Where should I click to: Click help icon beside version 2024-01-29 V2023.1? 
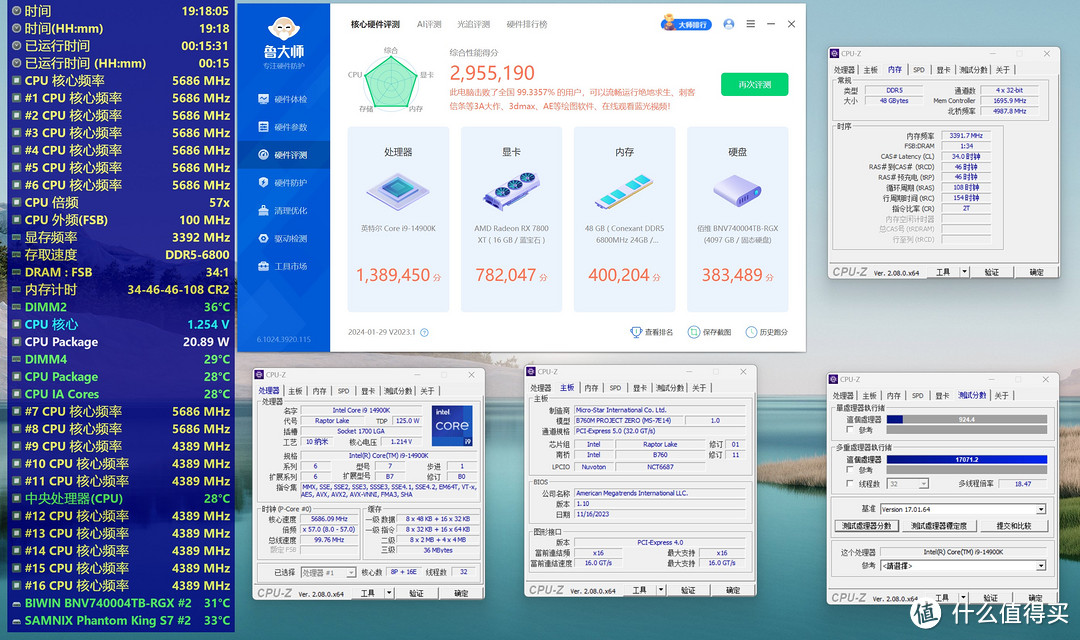pos(424,332)
